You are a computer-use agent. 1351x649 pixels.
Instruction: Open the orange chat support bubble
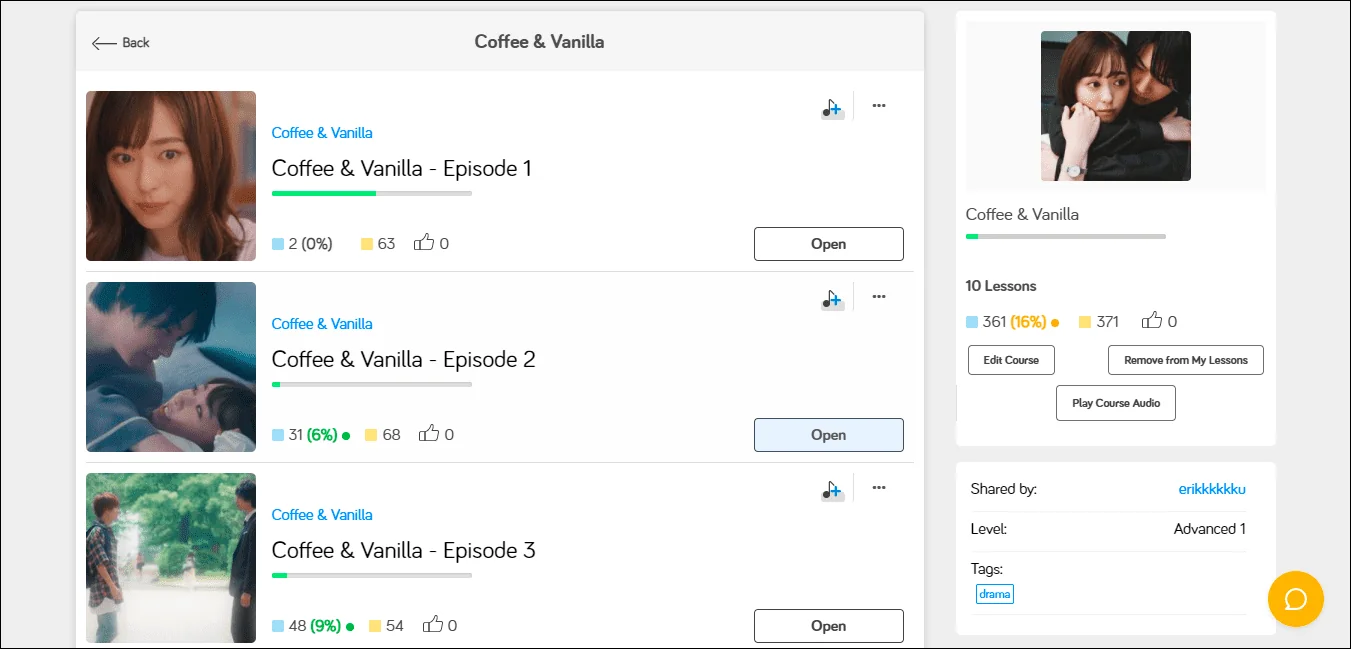tap(1295, 599)
